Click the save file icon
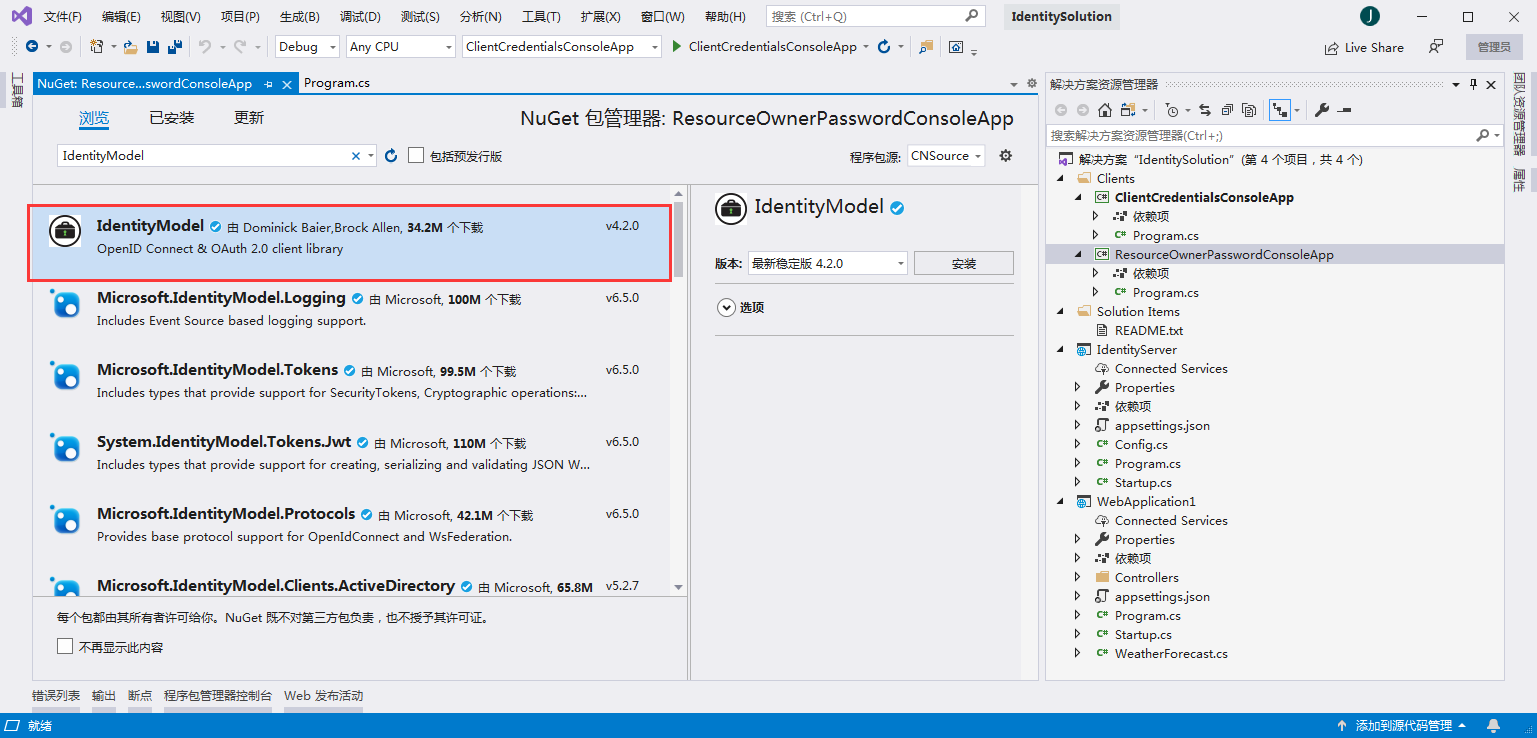Image resolution: width=1537 pixels, height=738 pixels. point(153,46)
